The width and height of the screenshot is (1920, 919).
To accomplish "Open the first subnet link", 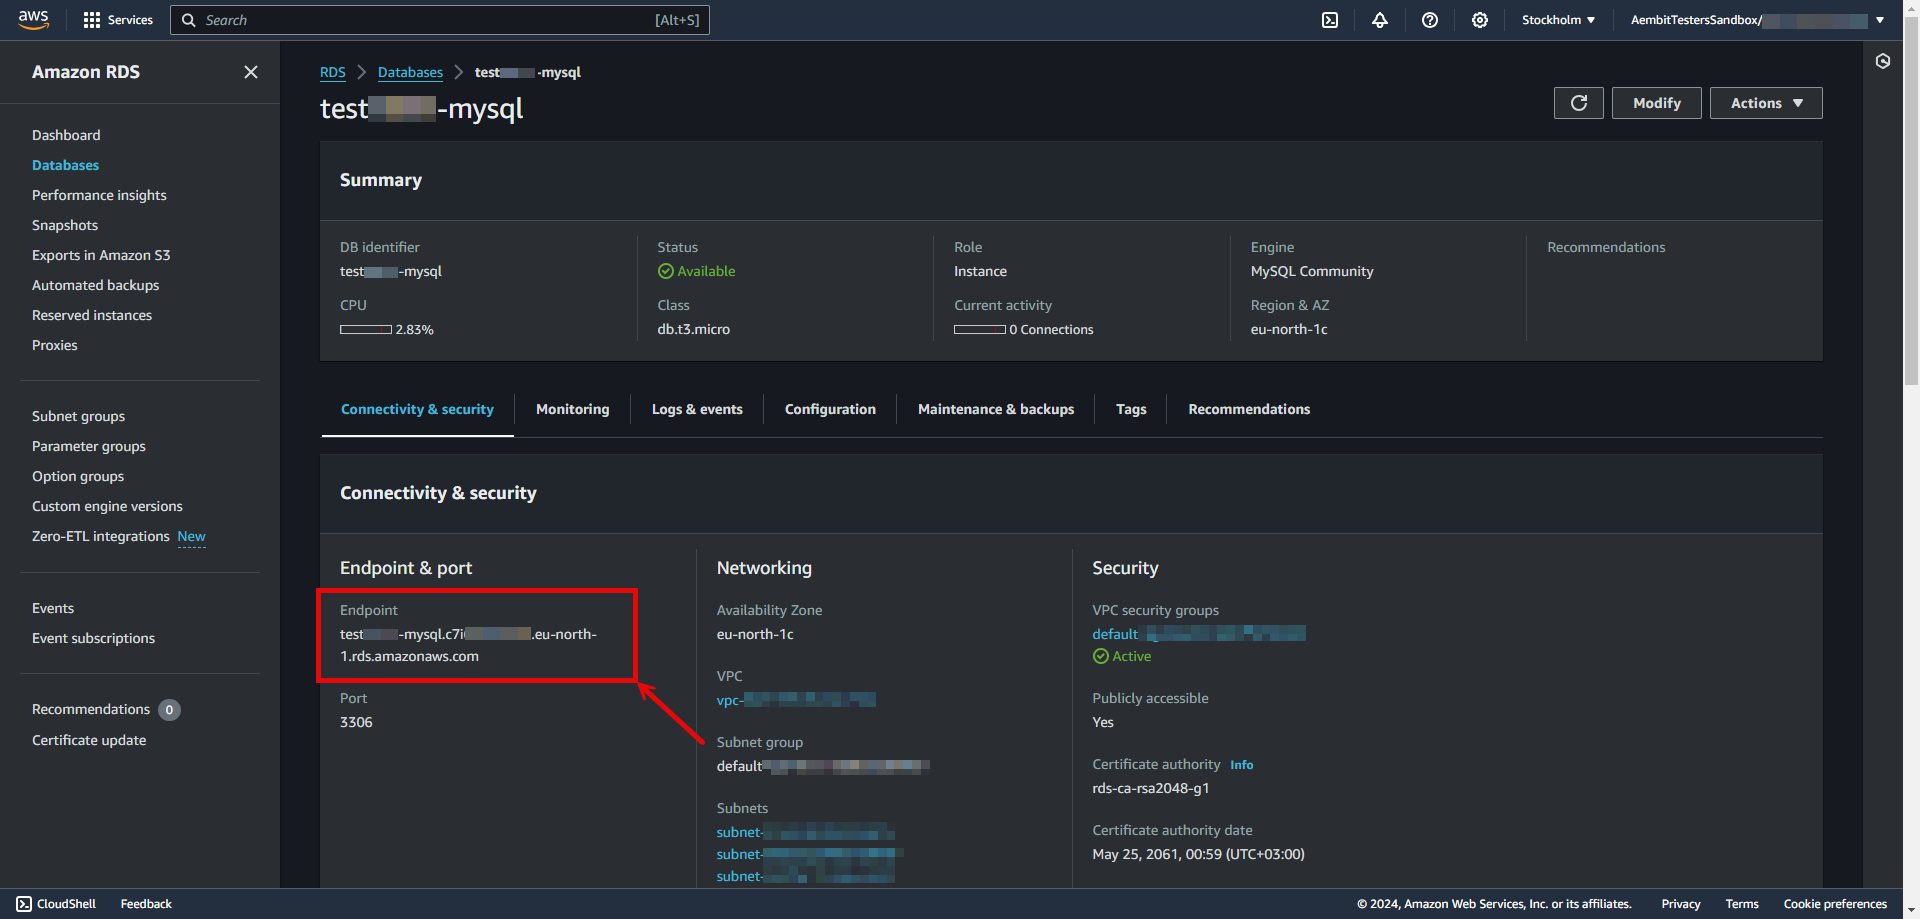I will pyautogui.click(x=805, y=832).
